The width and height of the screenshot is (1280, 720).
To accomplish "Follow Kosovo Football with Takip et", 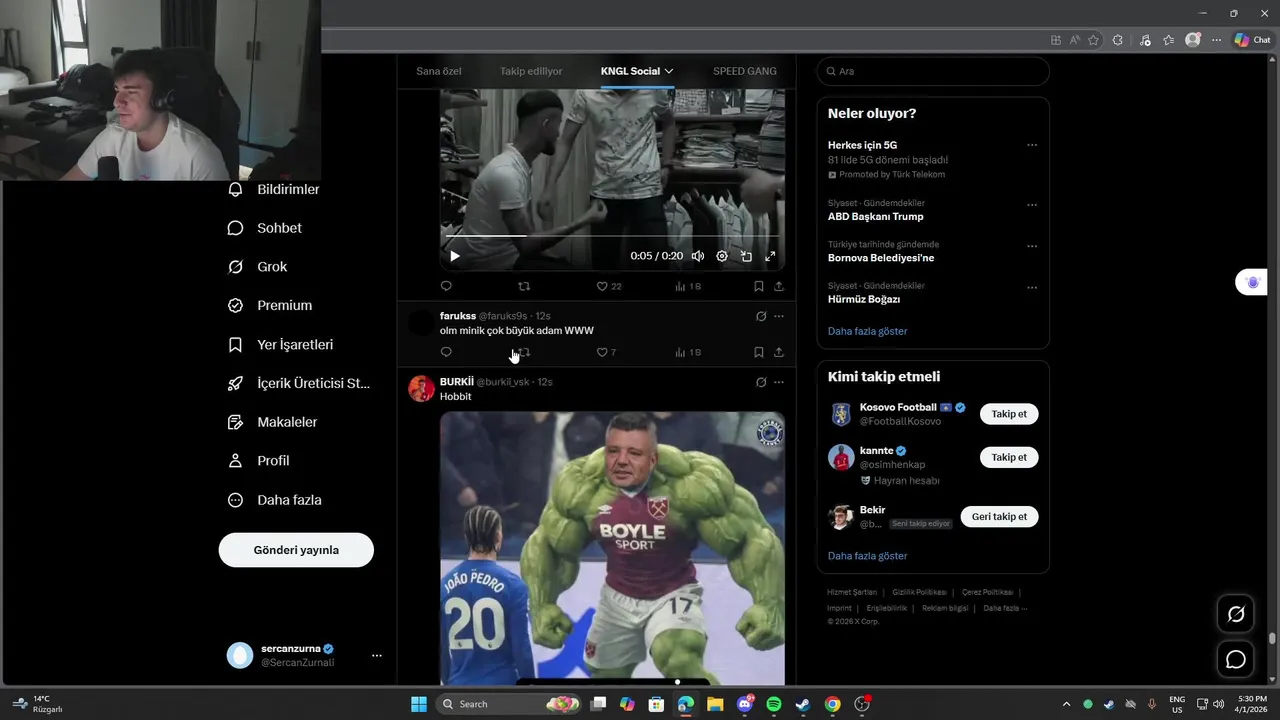I will point(1009,414).
